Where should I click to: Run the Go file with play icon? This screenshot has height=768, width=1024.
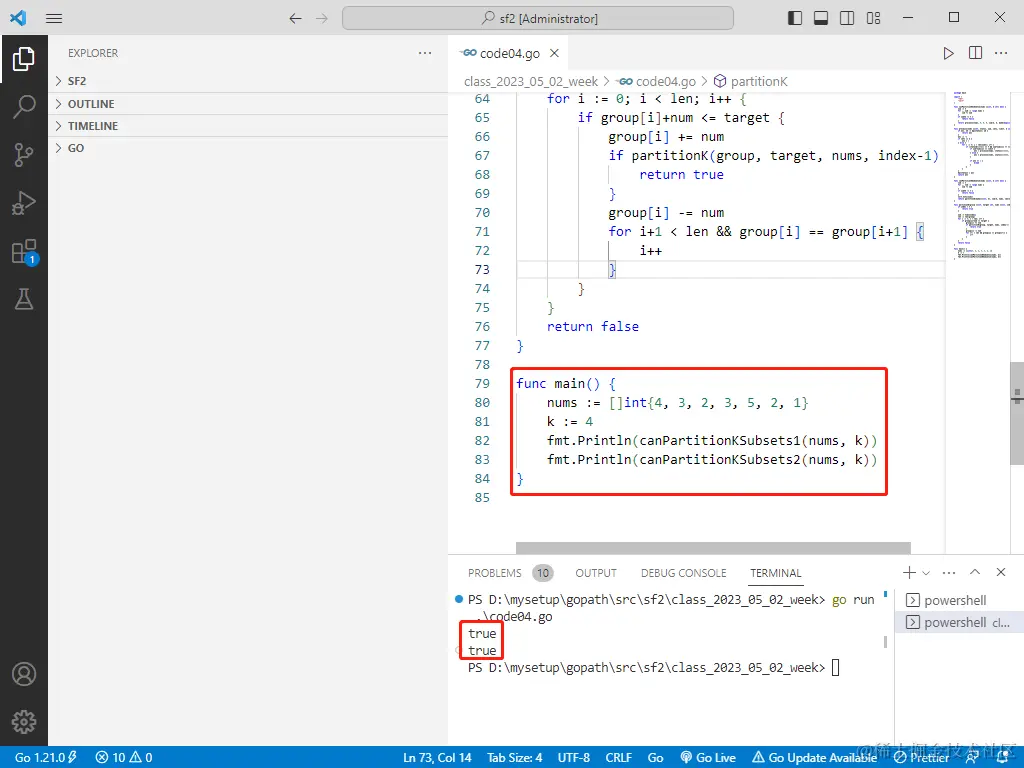(x=948, y=53)
